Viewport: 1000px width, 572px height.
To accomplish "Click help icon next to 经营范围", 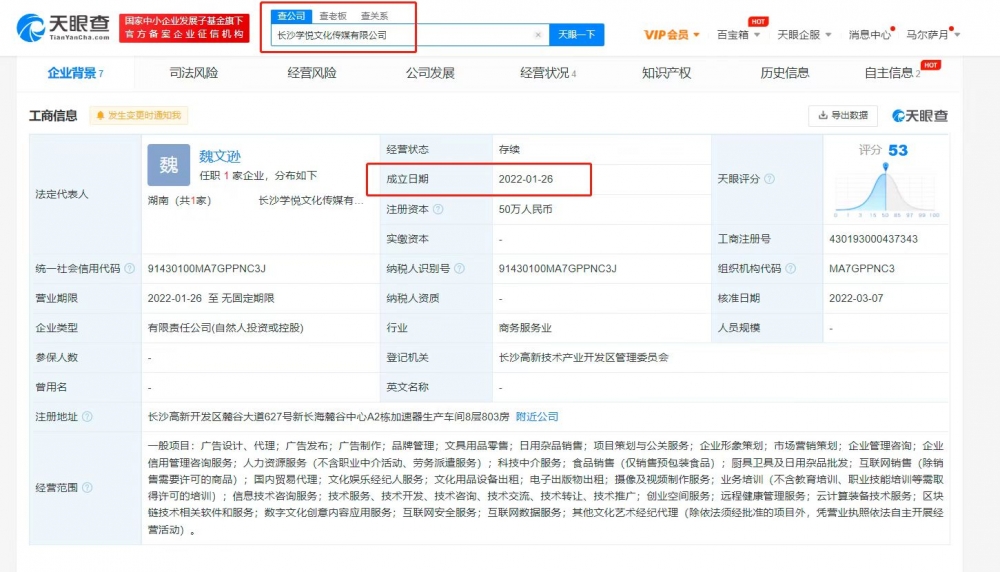I will [87, 488].
